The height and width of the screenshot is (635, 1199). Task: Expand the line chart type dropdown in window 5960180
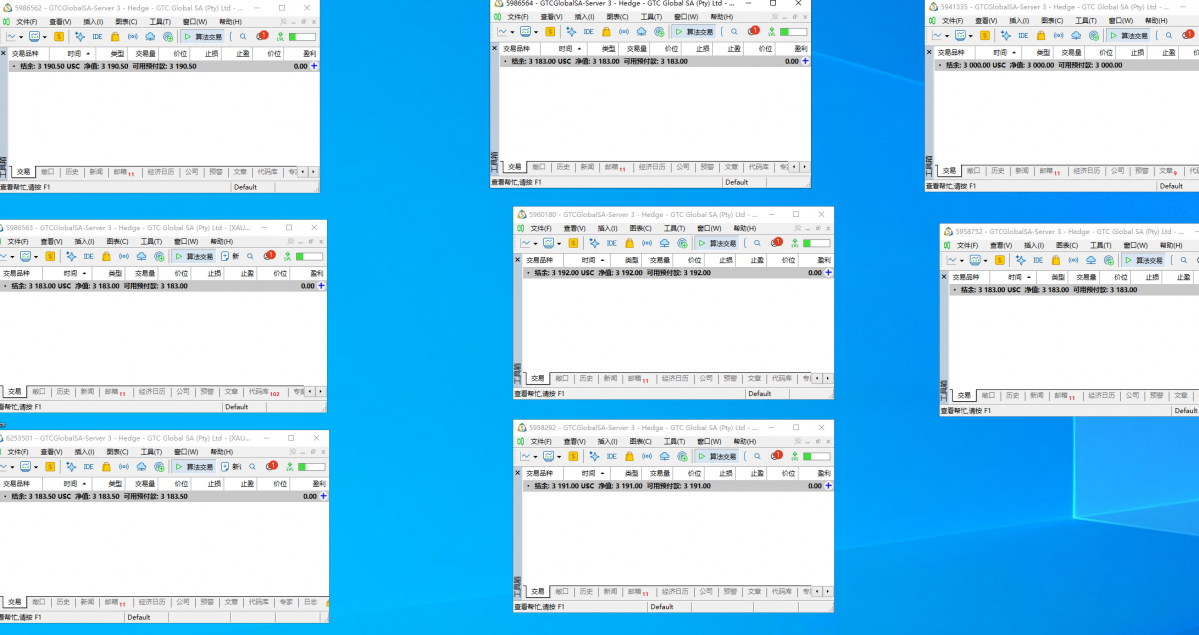coord(535,243)
